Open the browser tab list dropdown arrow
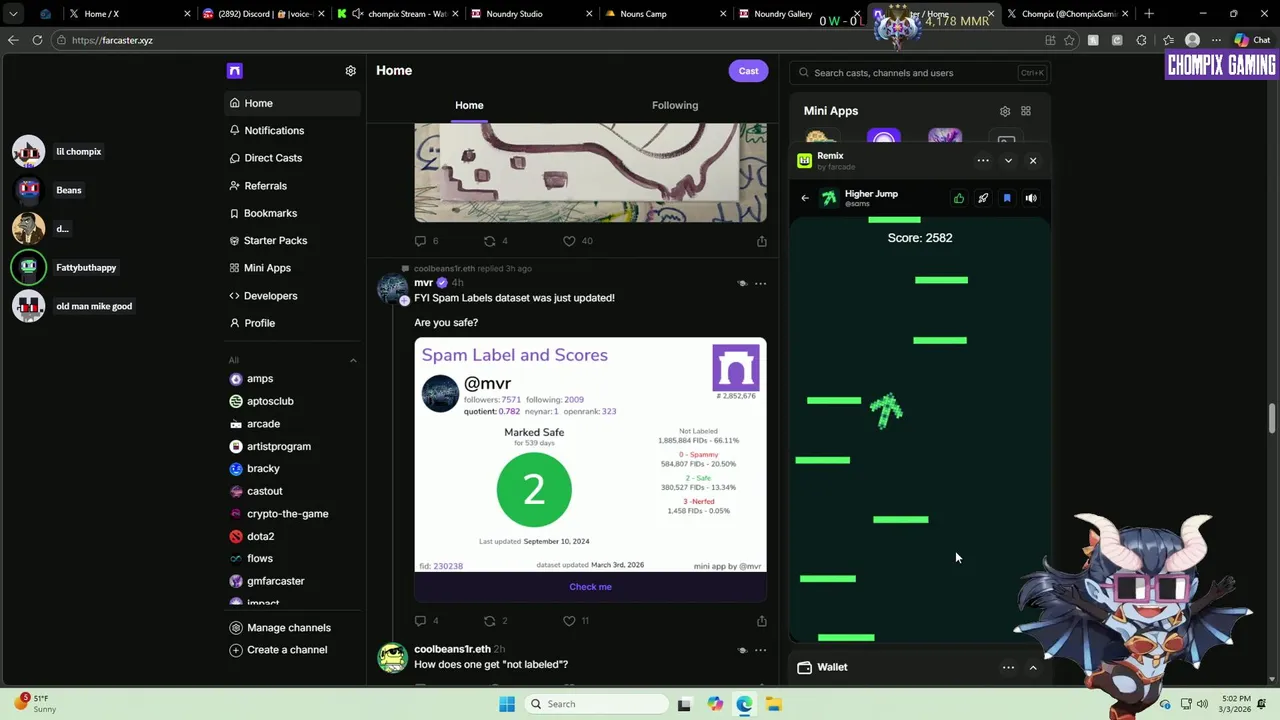1280x720 pixels. pyautogui.click(x=13, y=14)
